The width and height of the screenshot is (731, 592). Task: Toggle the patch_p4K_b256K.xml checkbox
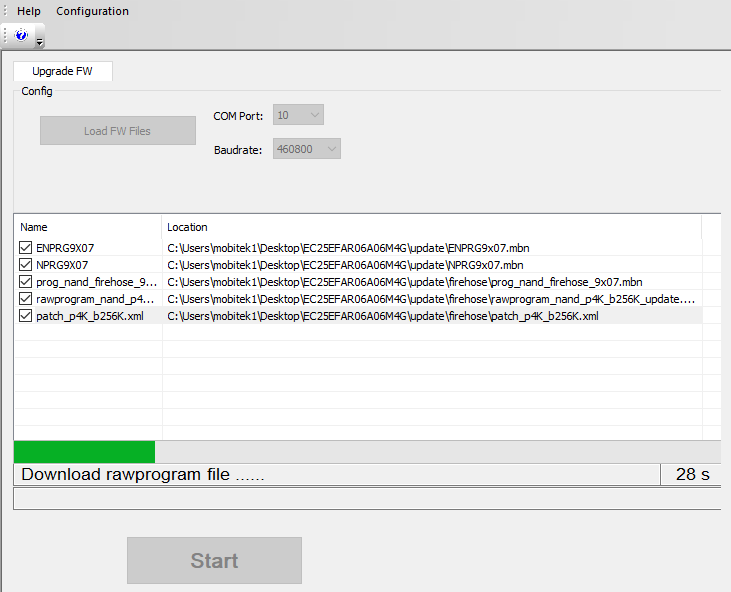pos(26,316)
